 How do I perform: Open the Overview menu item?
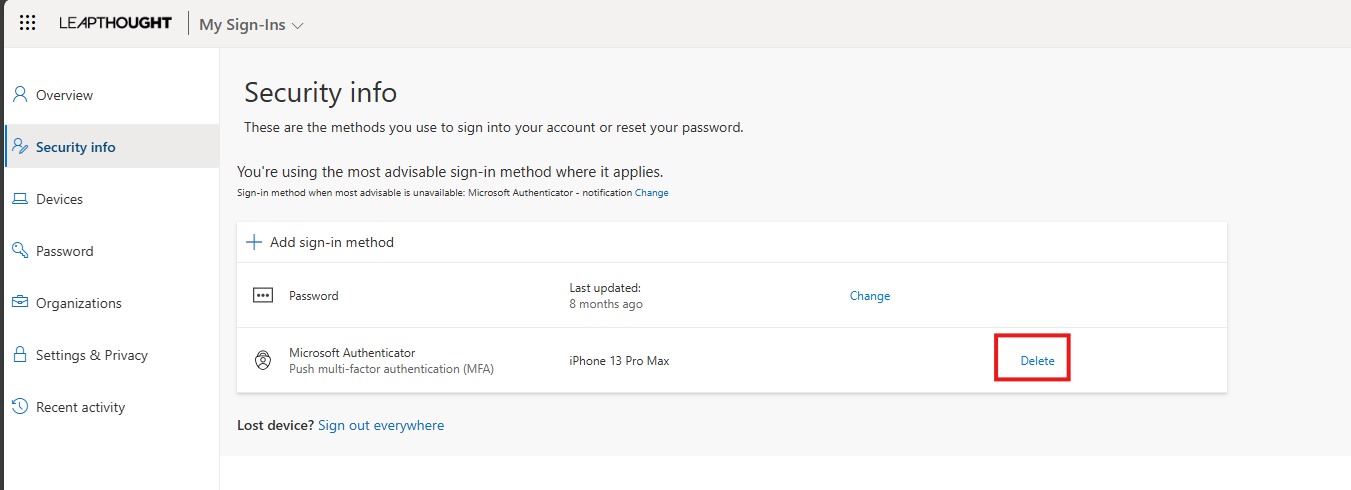point(64,95)
